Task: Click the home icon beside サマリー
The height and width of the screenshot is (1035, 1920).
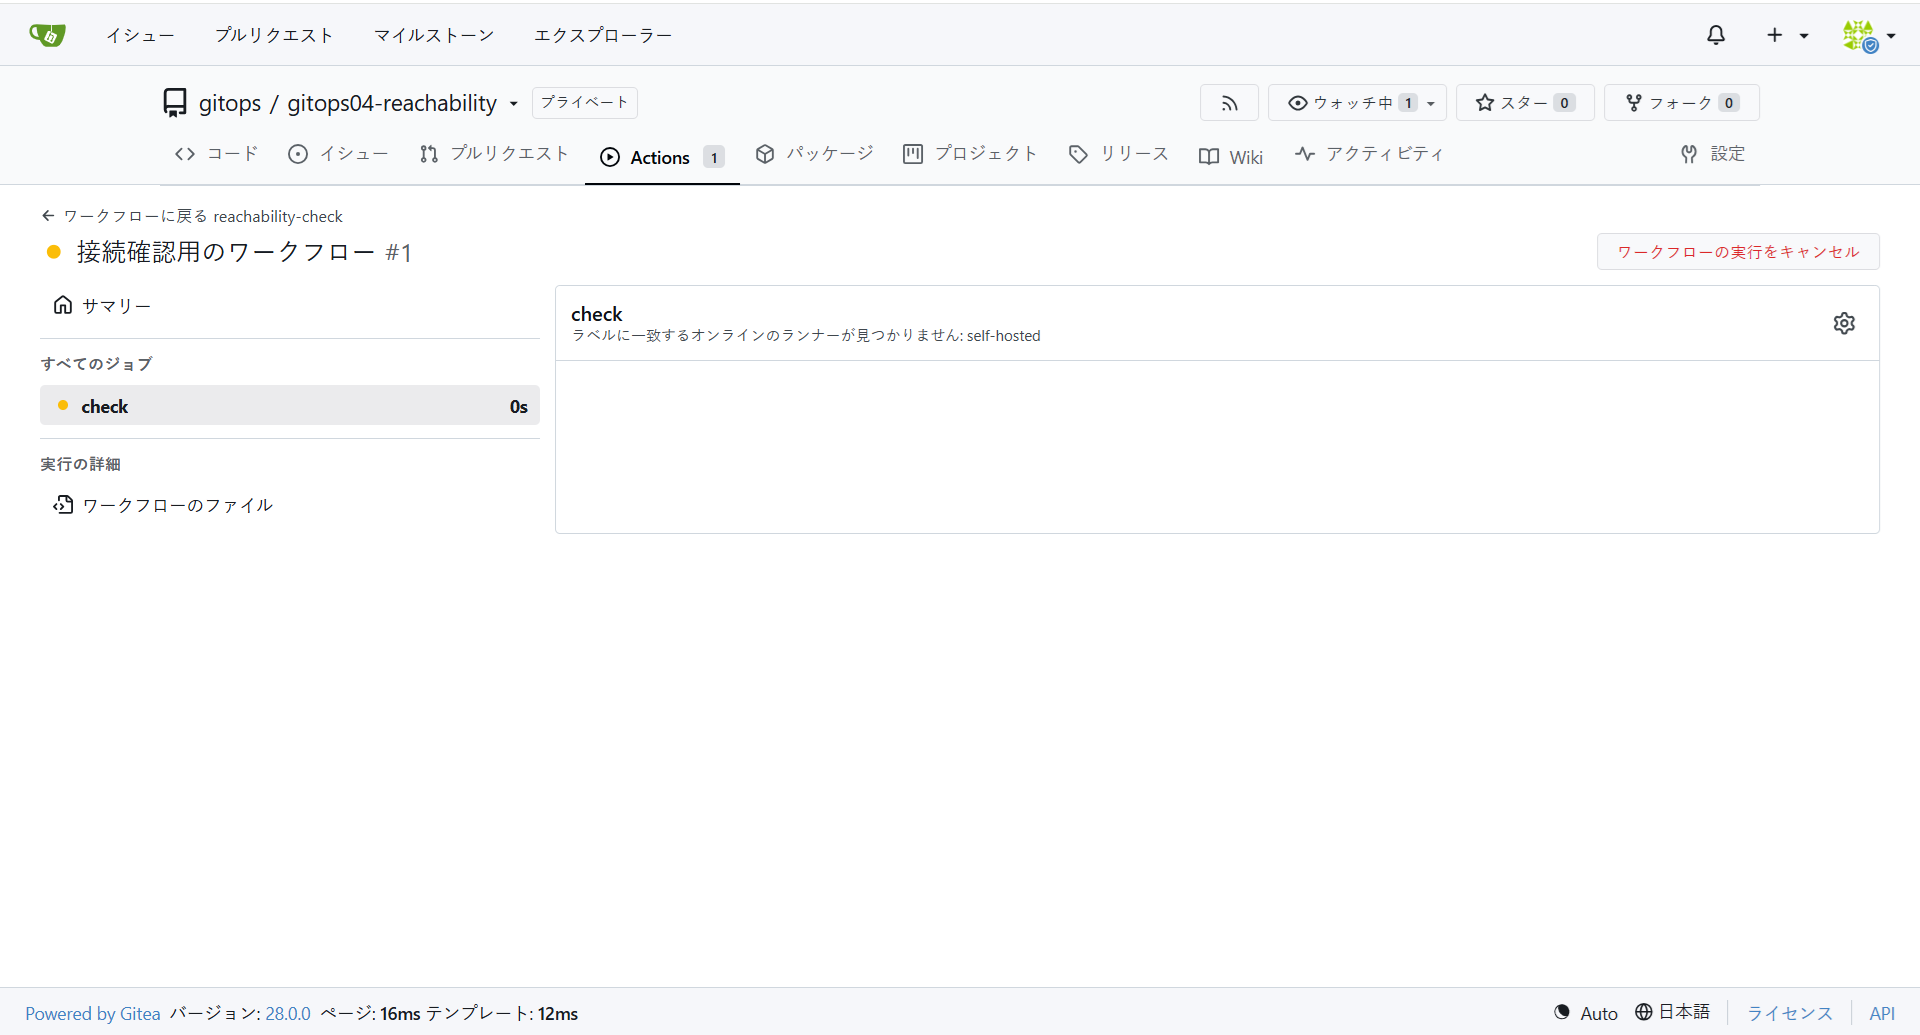Action: coord(63,305)
